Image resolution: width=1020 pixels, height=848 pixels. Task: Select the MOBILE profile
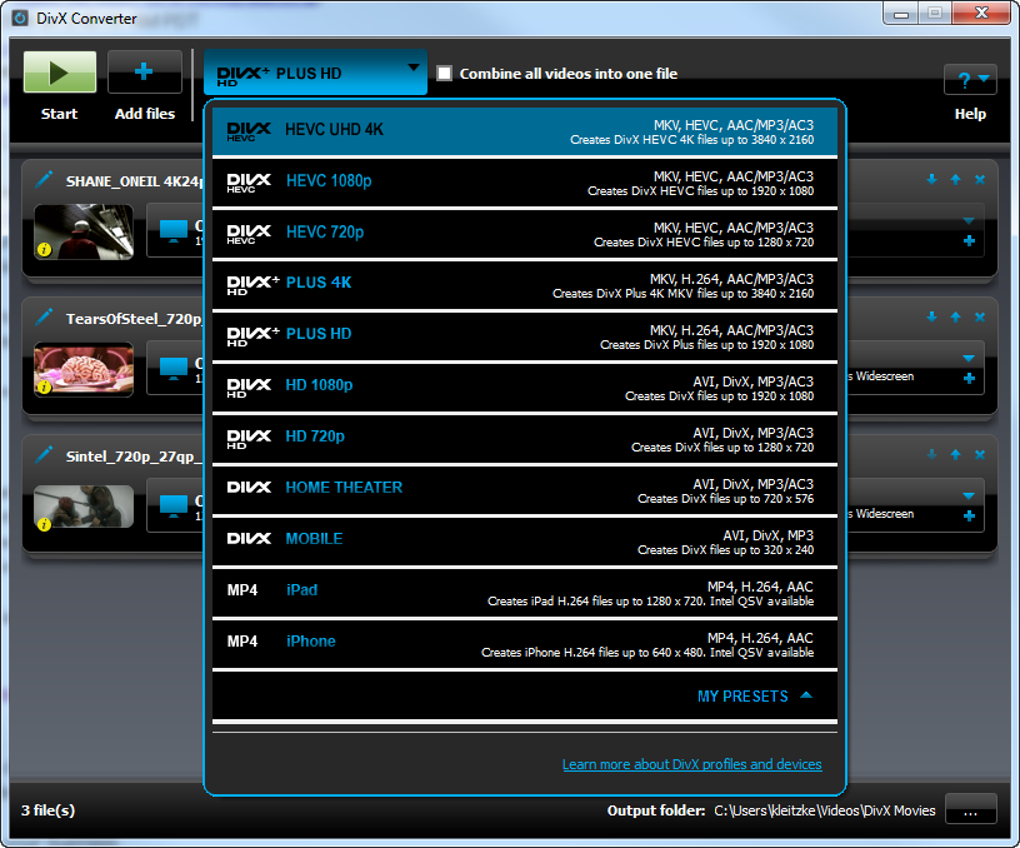[x=524, y=542]
